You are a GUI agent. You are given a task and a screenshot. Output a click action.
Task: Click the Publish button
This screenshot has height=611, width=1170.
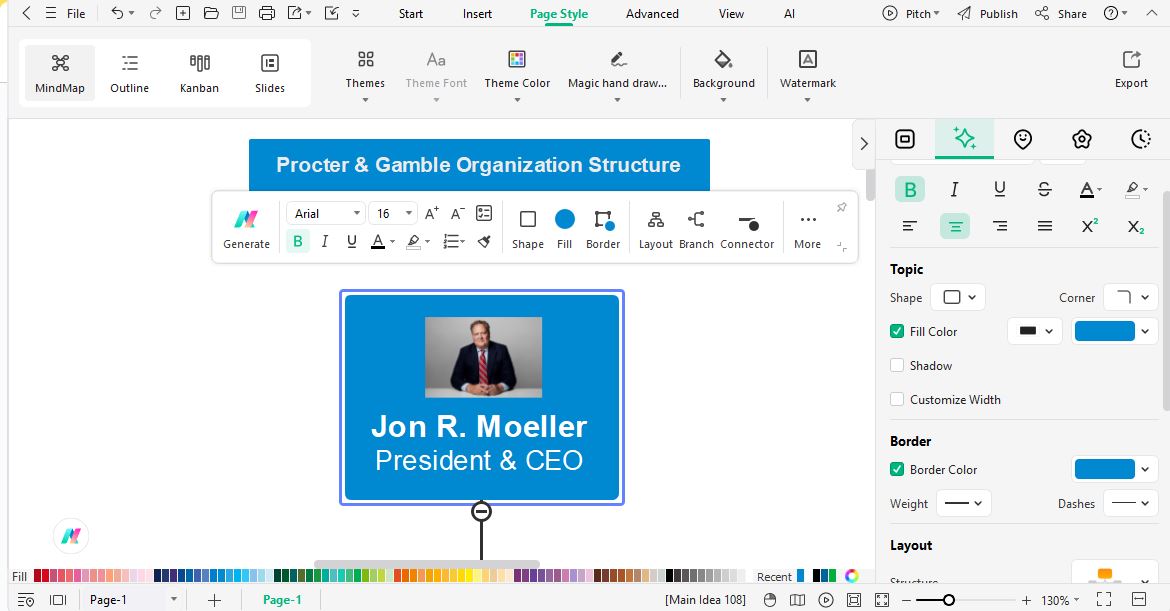pyautogui.click(x=988, y=13)
